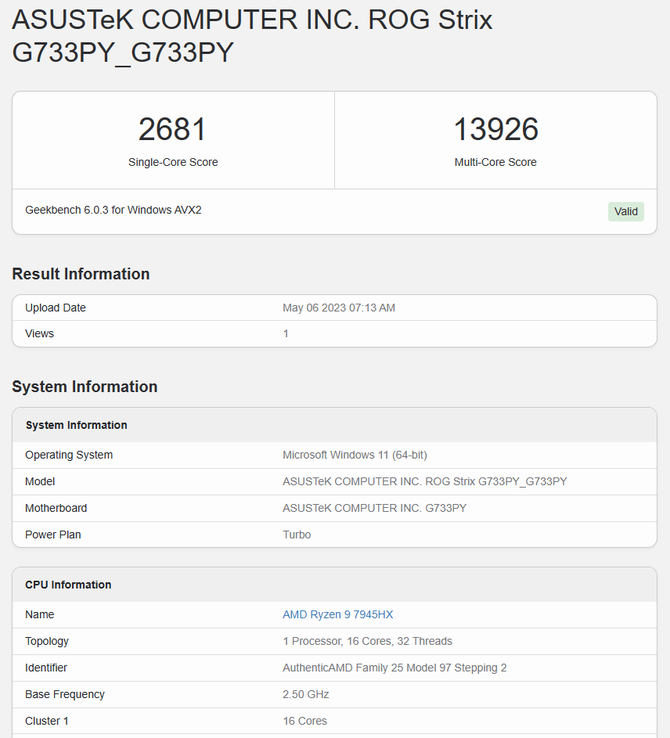Click the Operating System label
The width and height of the screenshot is (670, 738).
click(69, 455)
